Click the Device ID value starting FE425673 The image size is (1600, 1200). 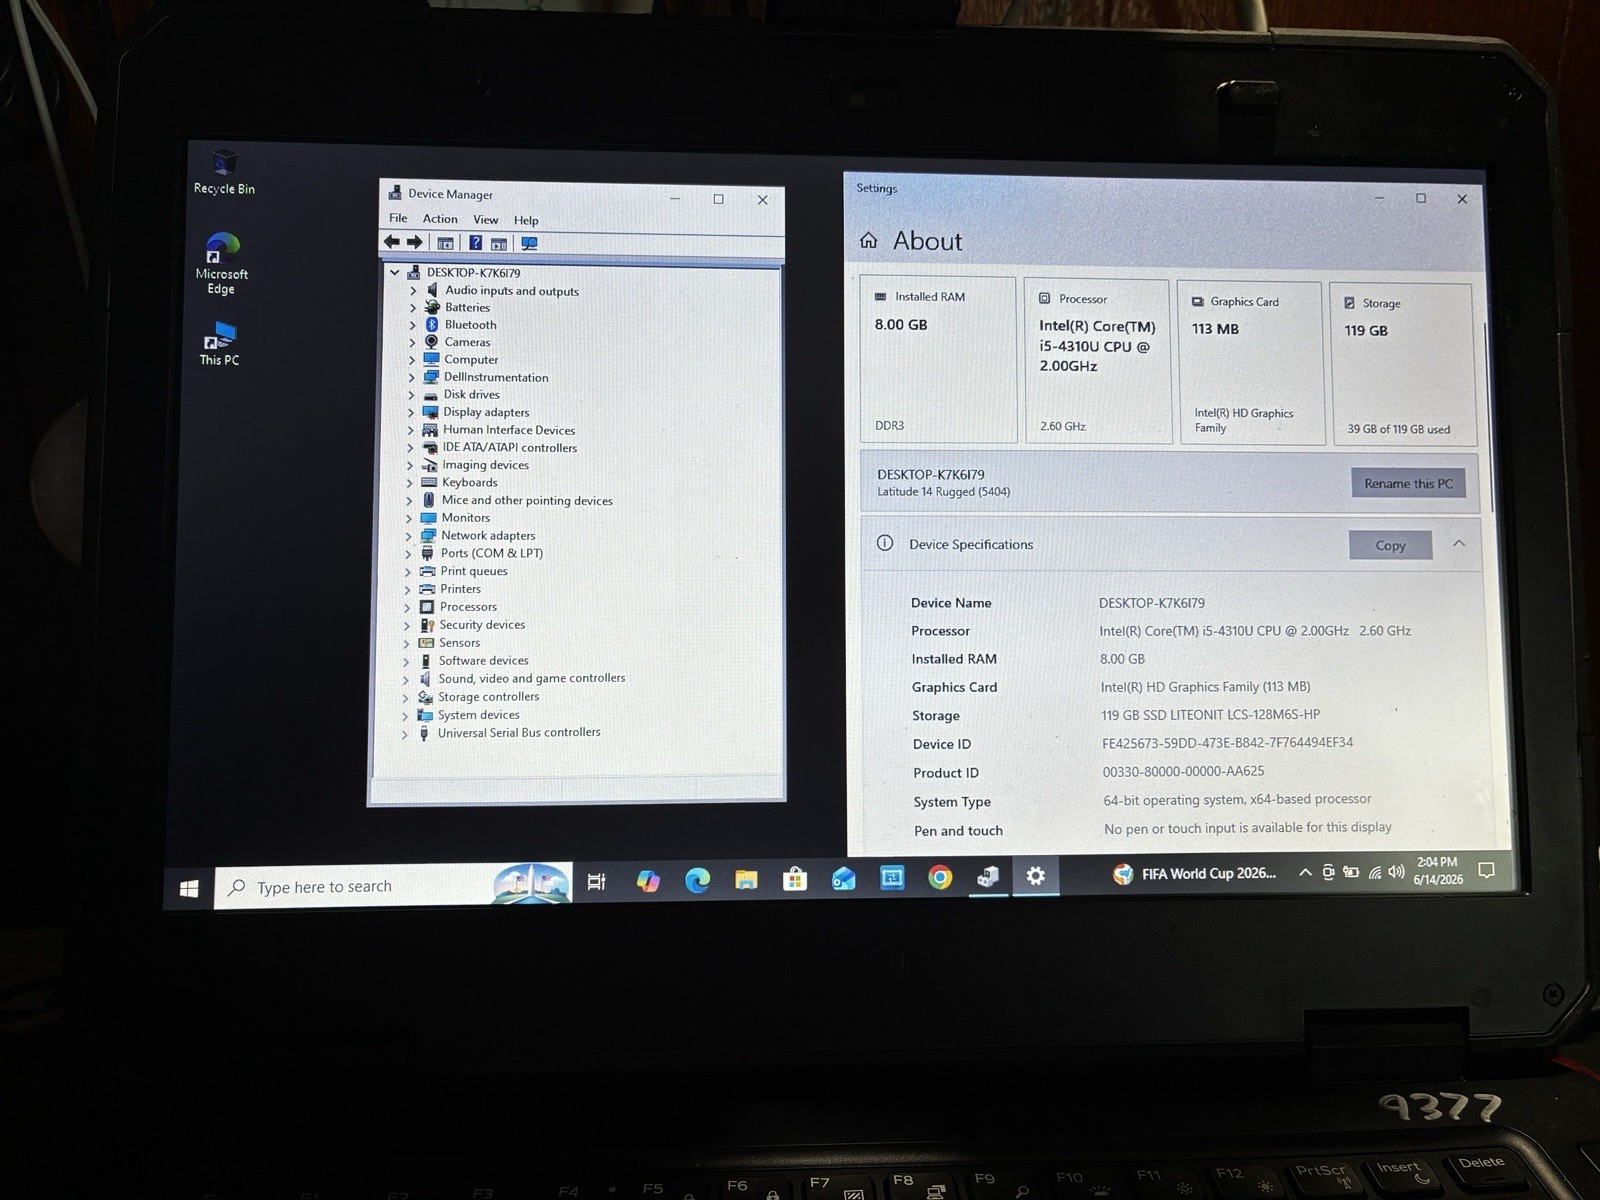tap(1227, 743)
